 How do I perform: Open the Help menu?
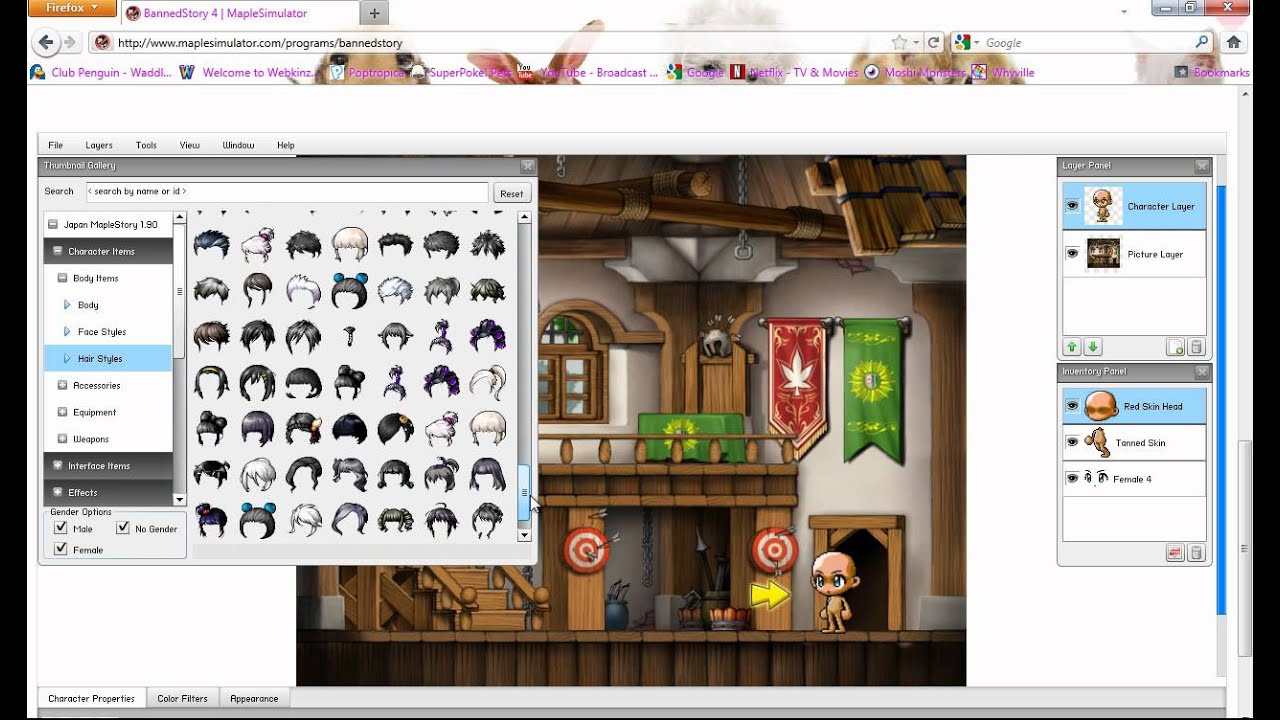click(x=286, y=145)
